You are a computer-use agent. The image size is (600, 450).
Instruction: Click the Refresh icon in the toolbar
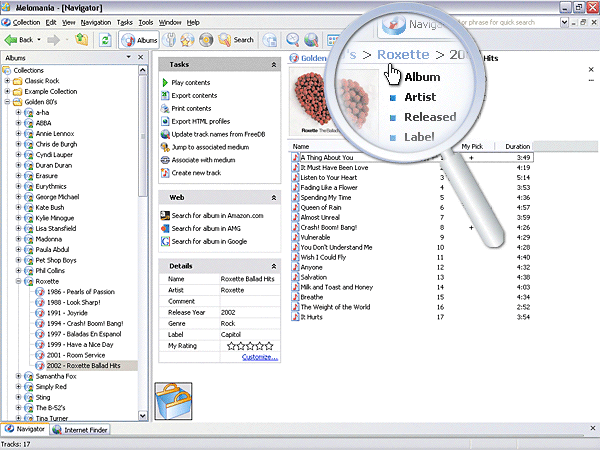coord(105,40)
